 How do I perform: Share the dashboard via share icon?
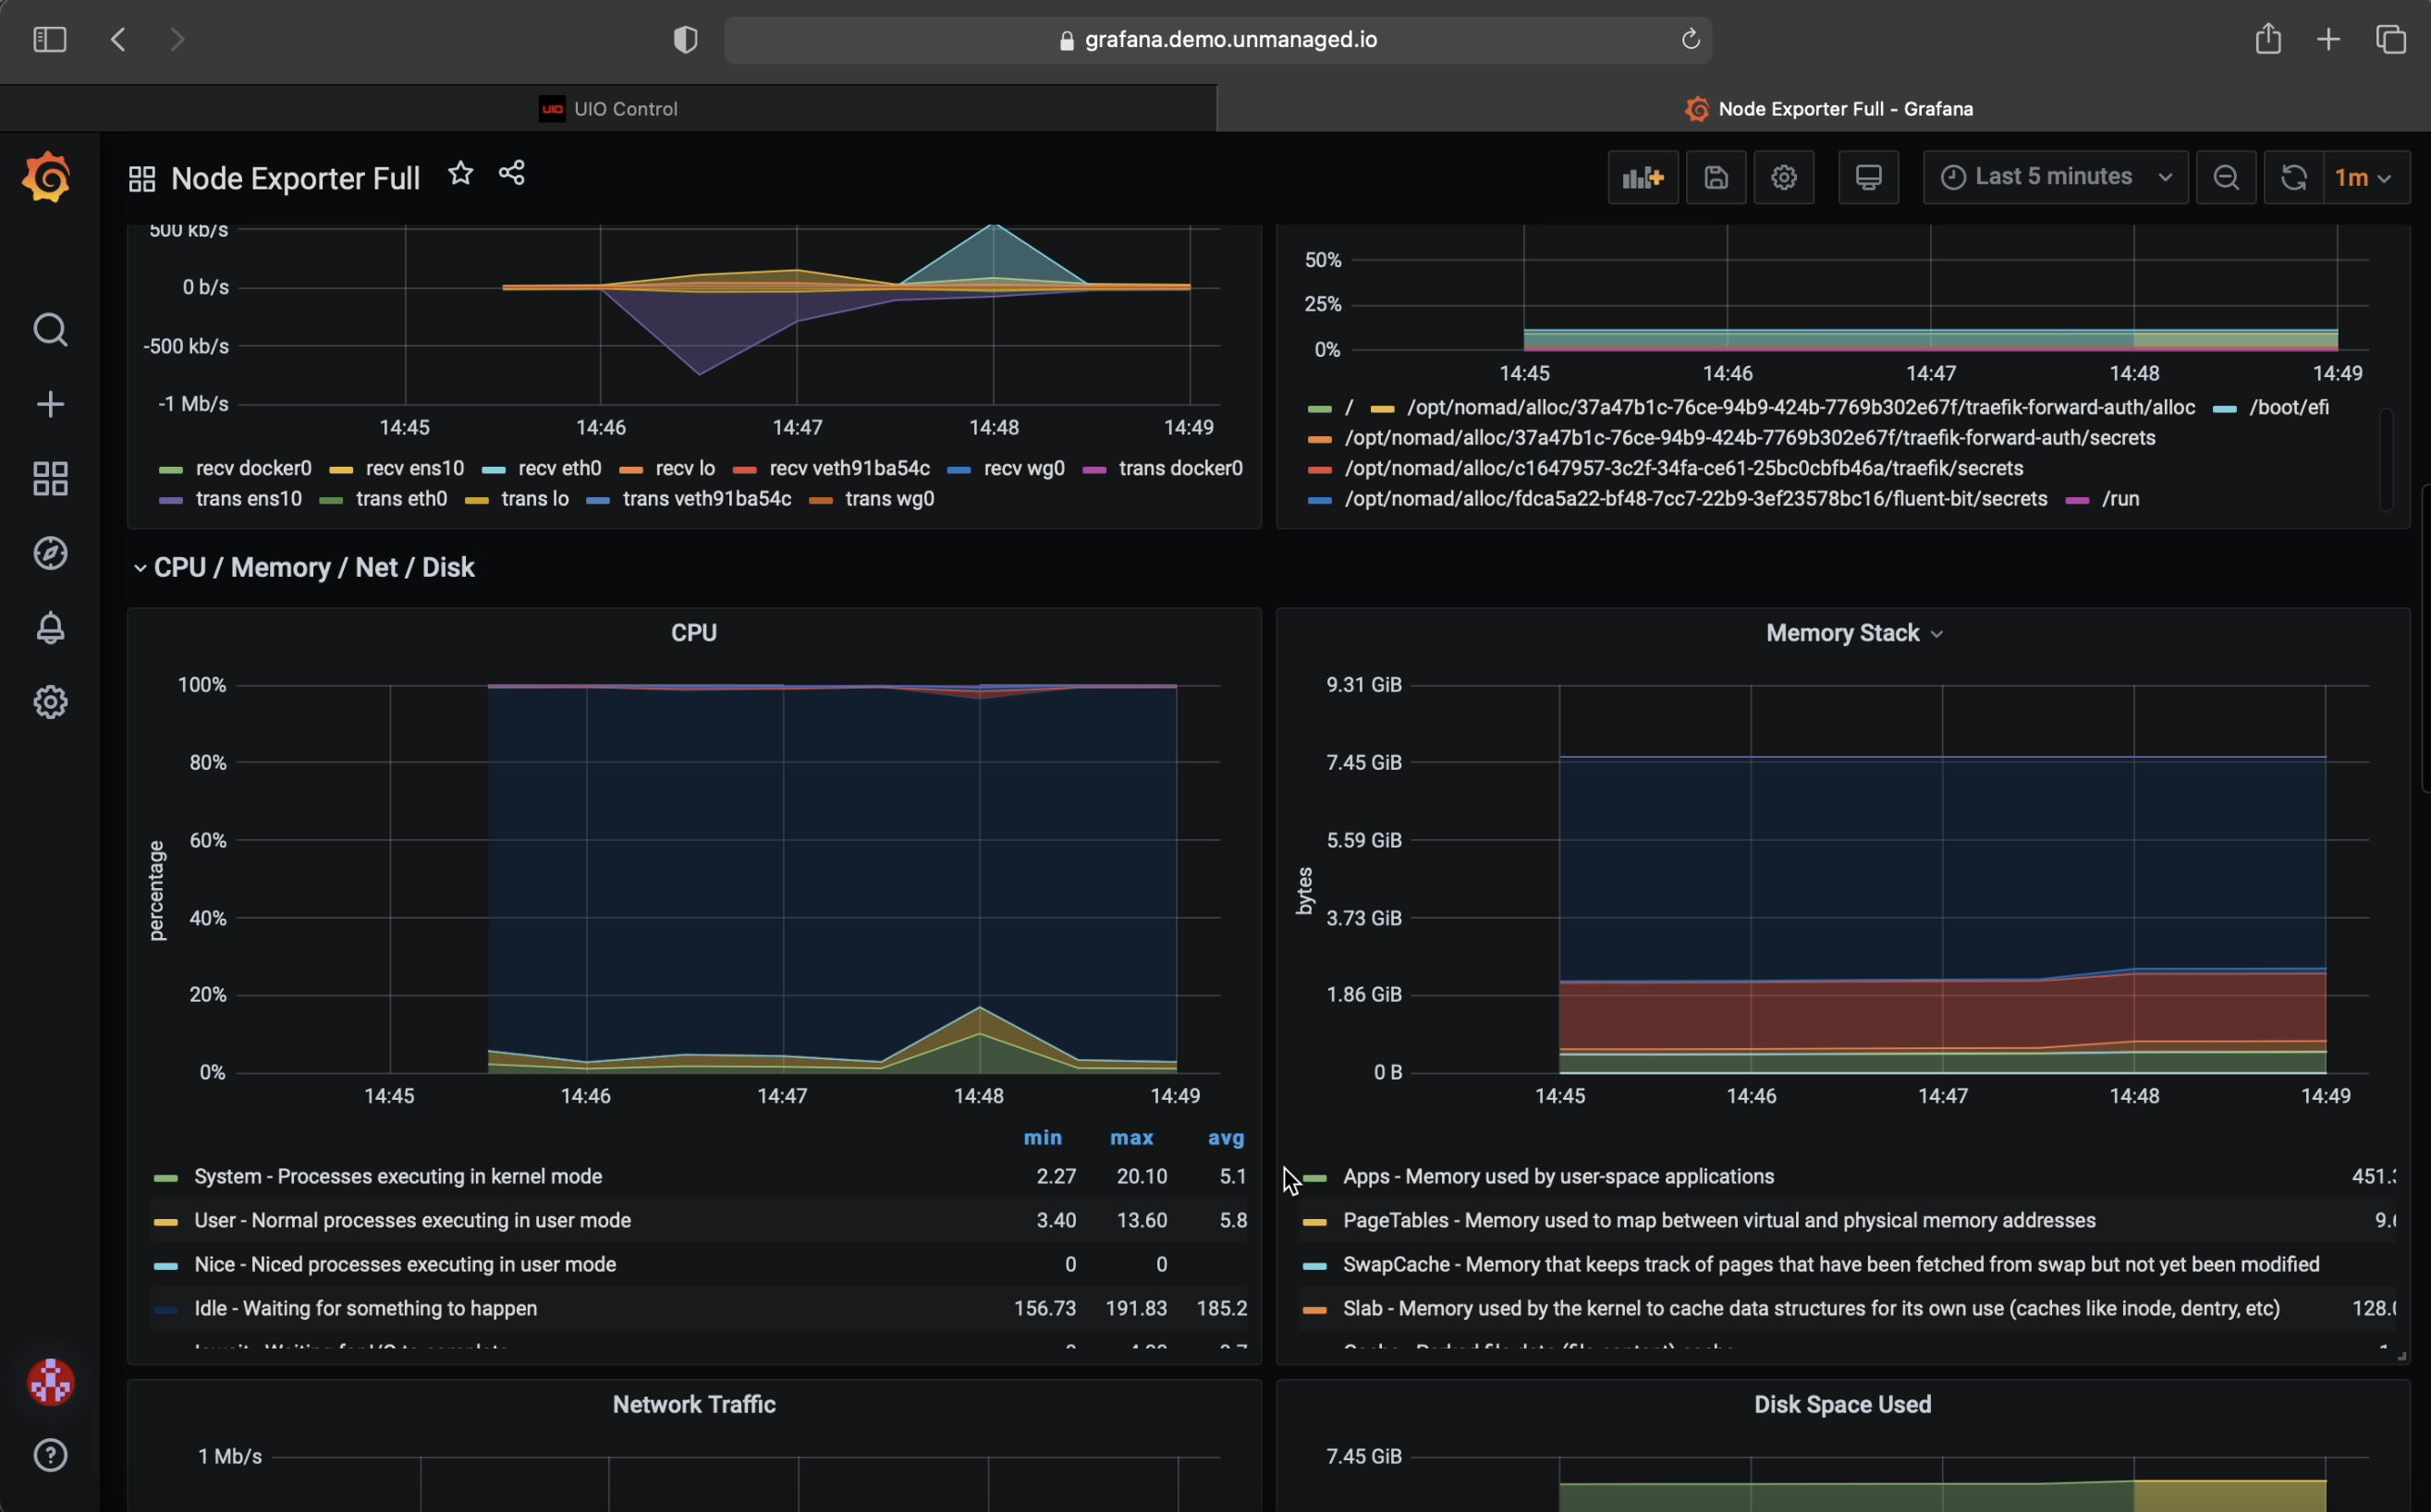(512, 173)
